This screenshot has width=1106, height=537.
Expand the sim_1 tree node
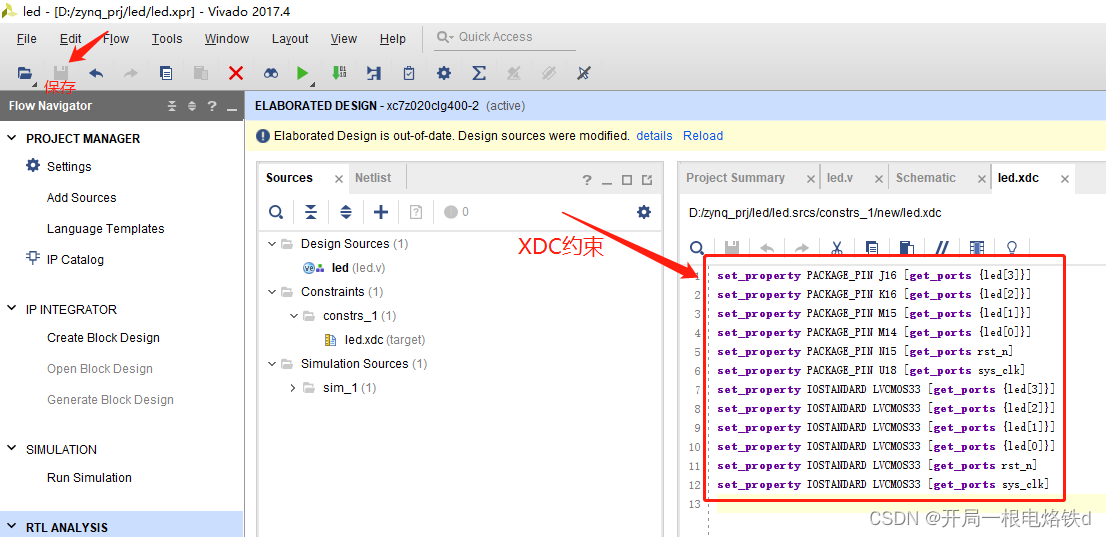click(293, 387)
